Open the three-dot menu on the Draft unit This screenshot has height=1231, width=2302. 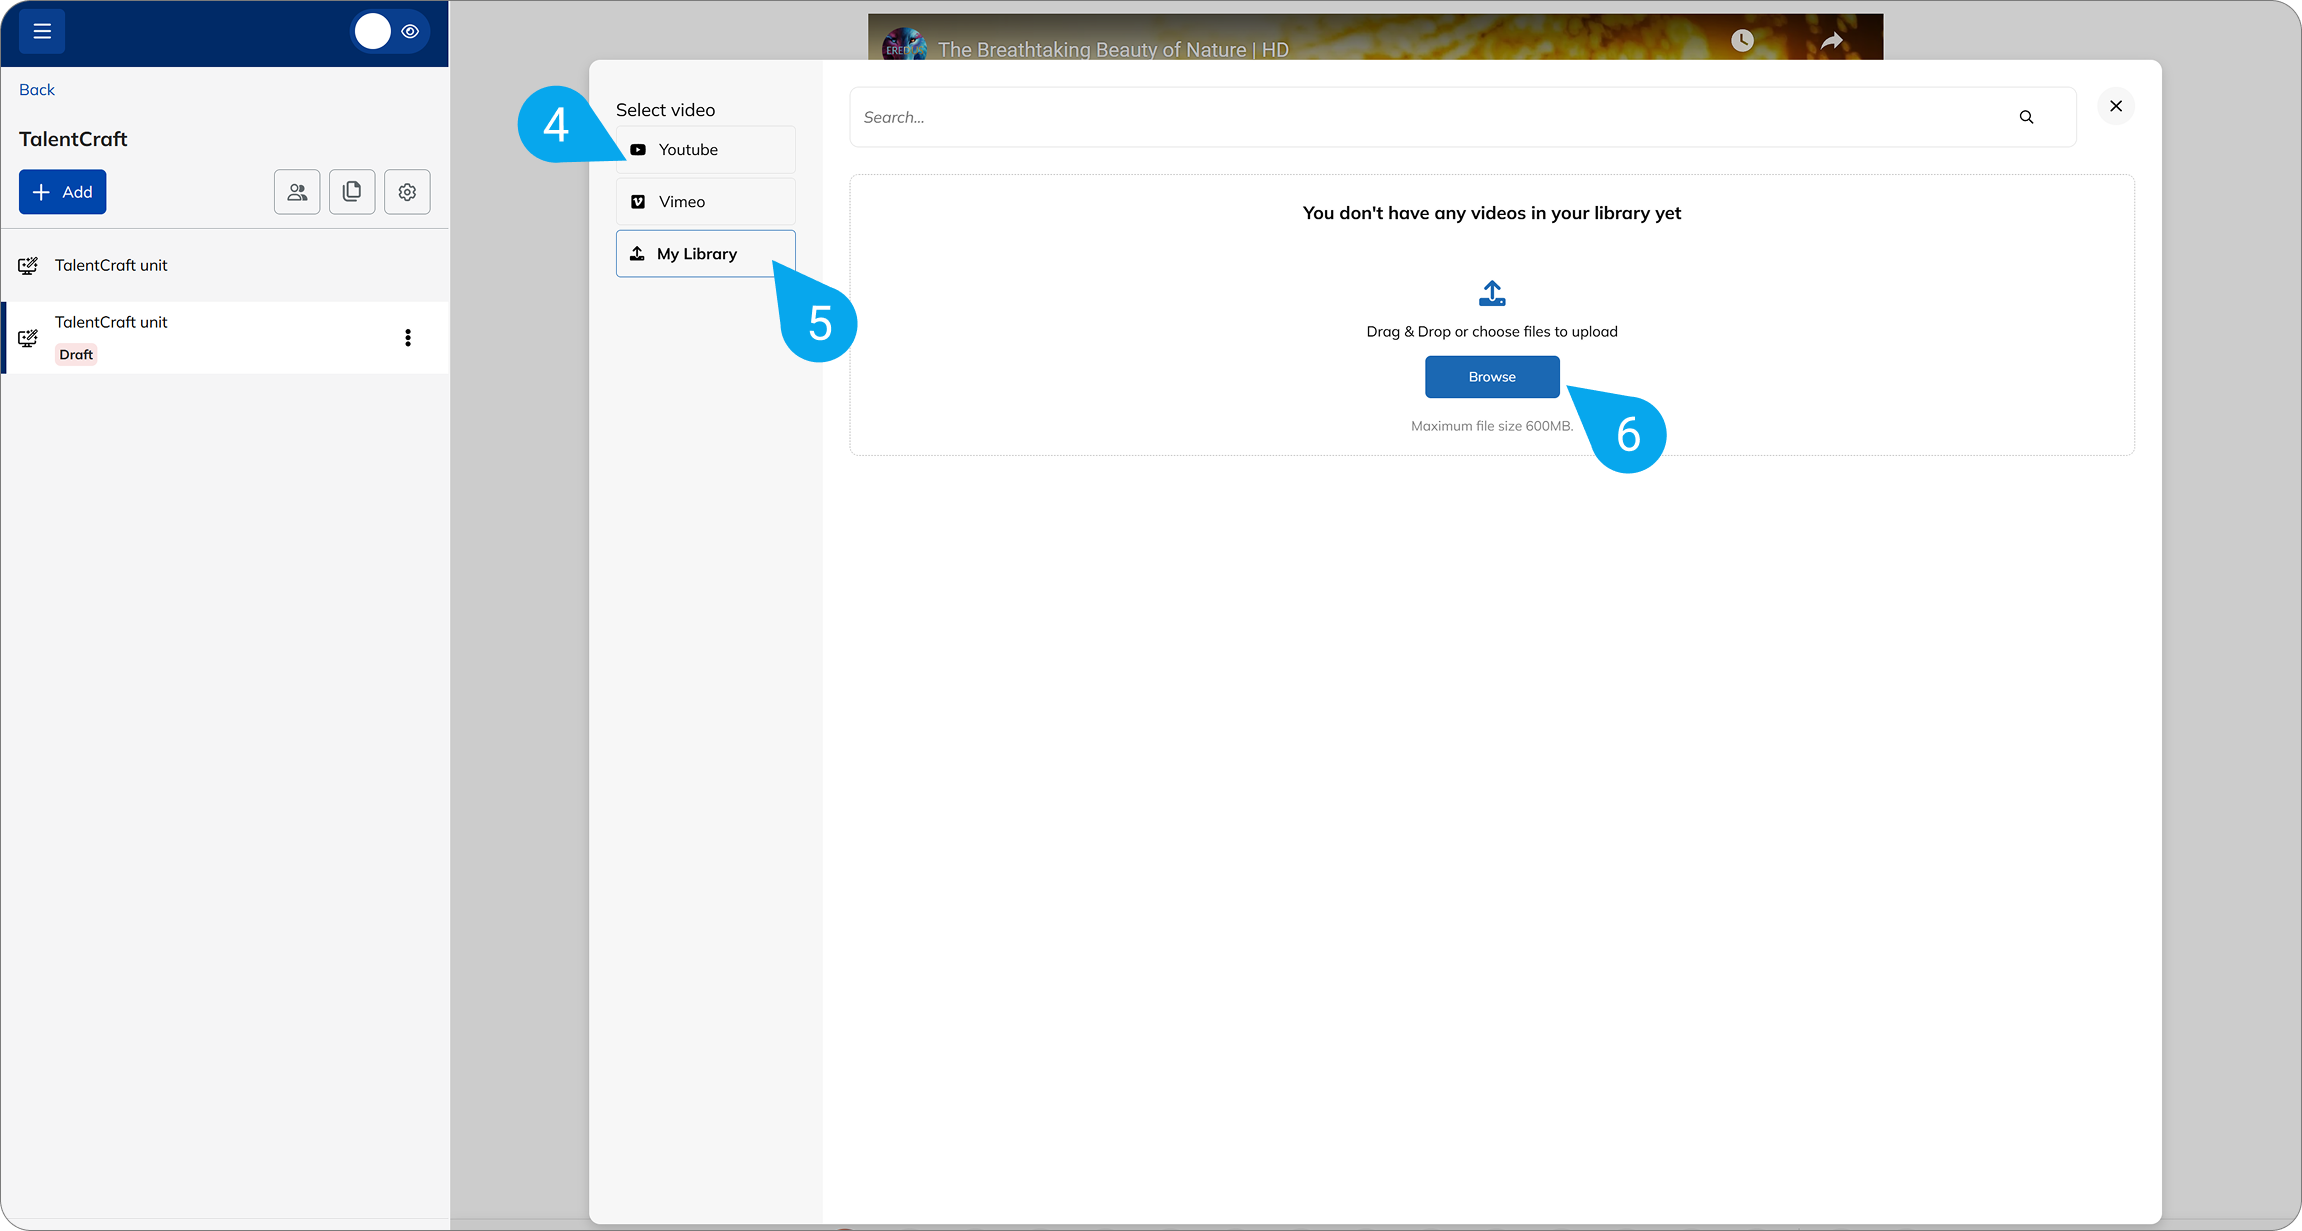point(408,337)
